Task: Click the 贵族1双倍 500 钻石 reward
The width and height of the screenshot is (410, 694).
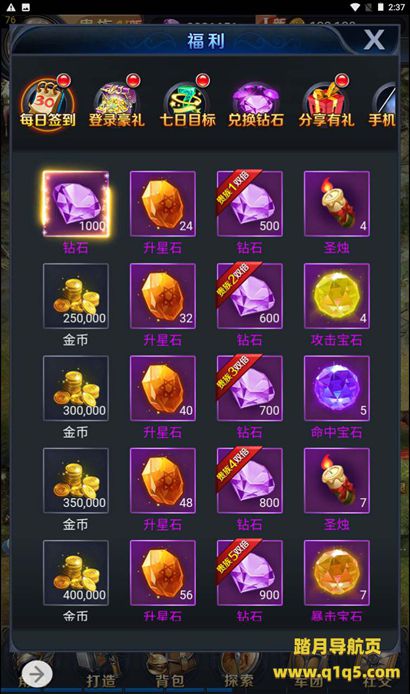Action: [x=250, y=204]
